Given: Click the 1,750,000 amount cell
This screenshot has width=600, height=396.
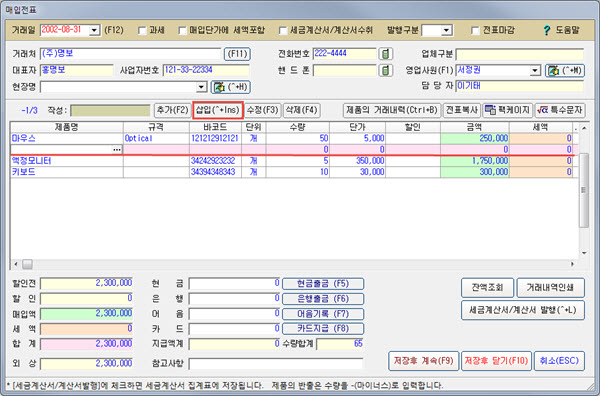Looking at the screenshot, I should (x=474, y=161).
